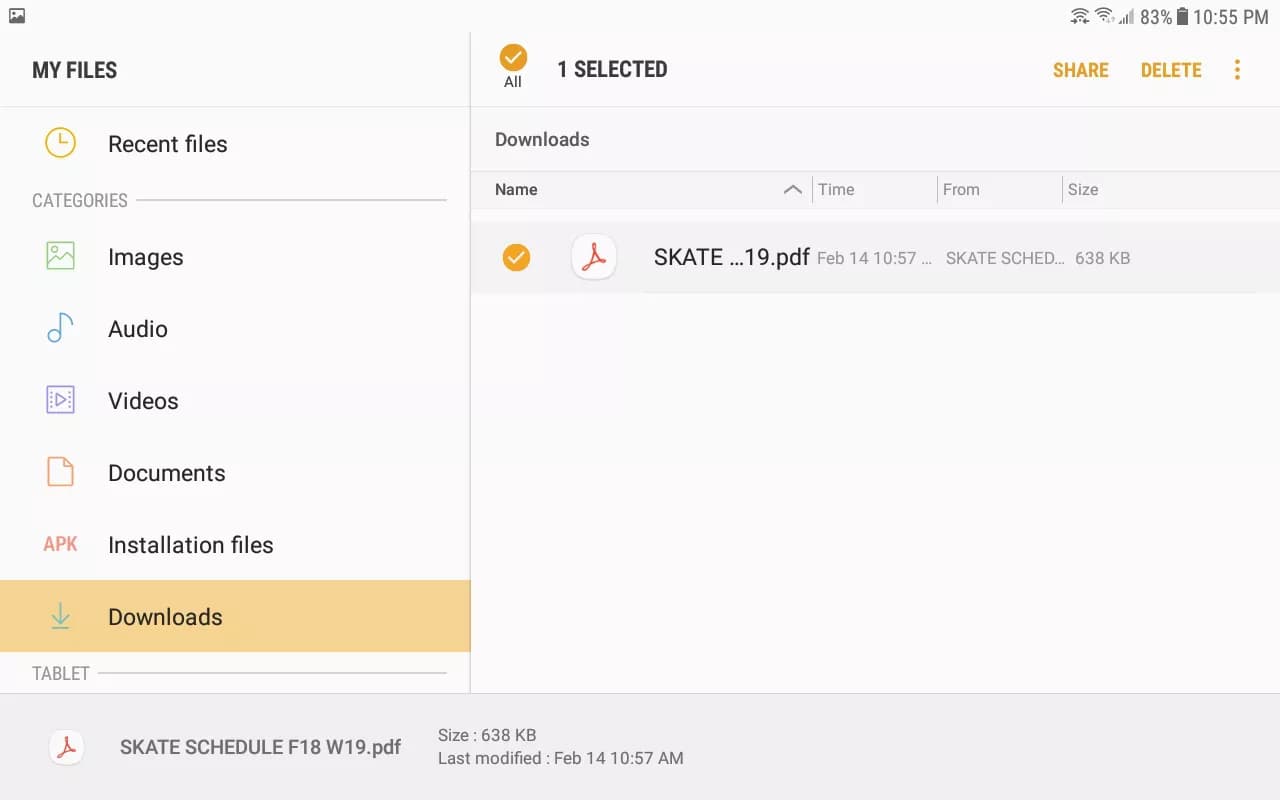The height and width of the screenshot is (800, 1280).
Task: Click the Downloads arrow icon
Action: 60,617
